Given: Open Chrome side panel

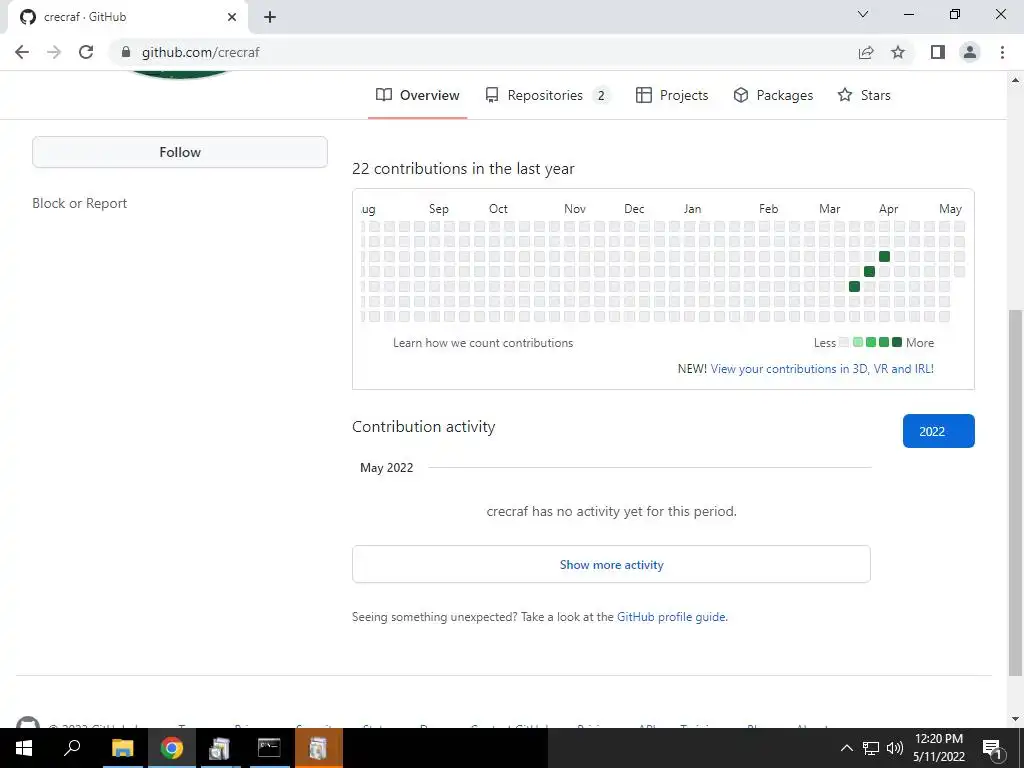Looking at the screenshot, I should pos(938,52).
